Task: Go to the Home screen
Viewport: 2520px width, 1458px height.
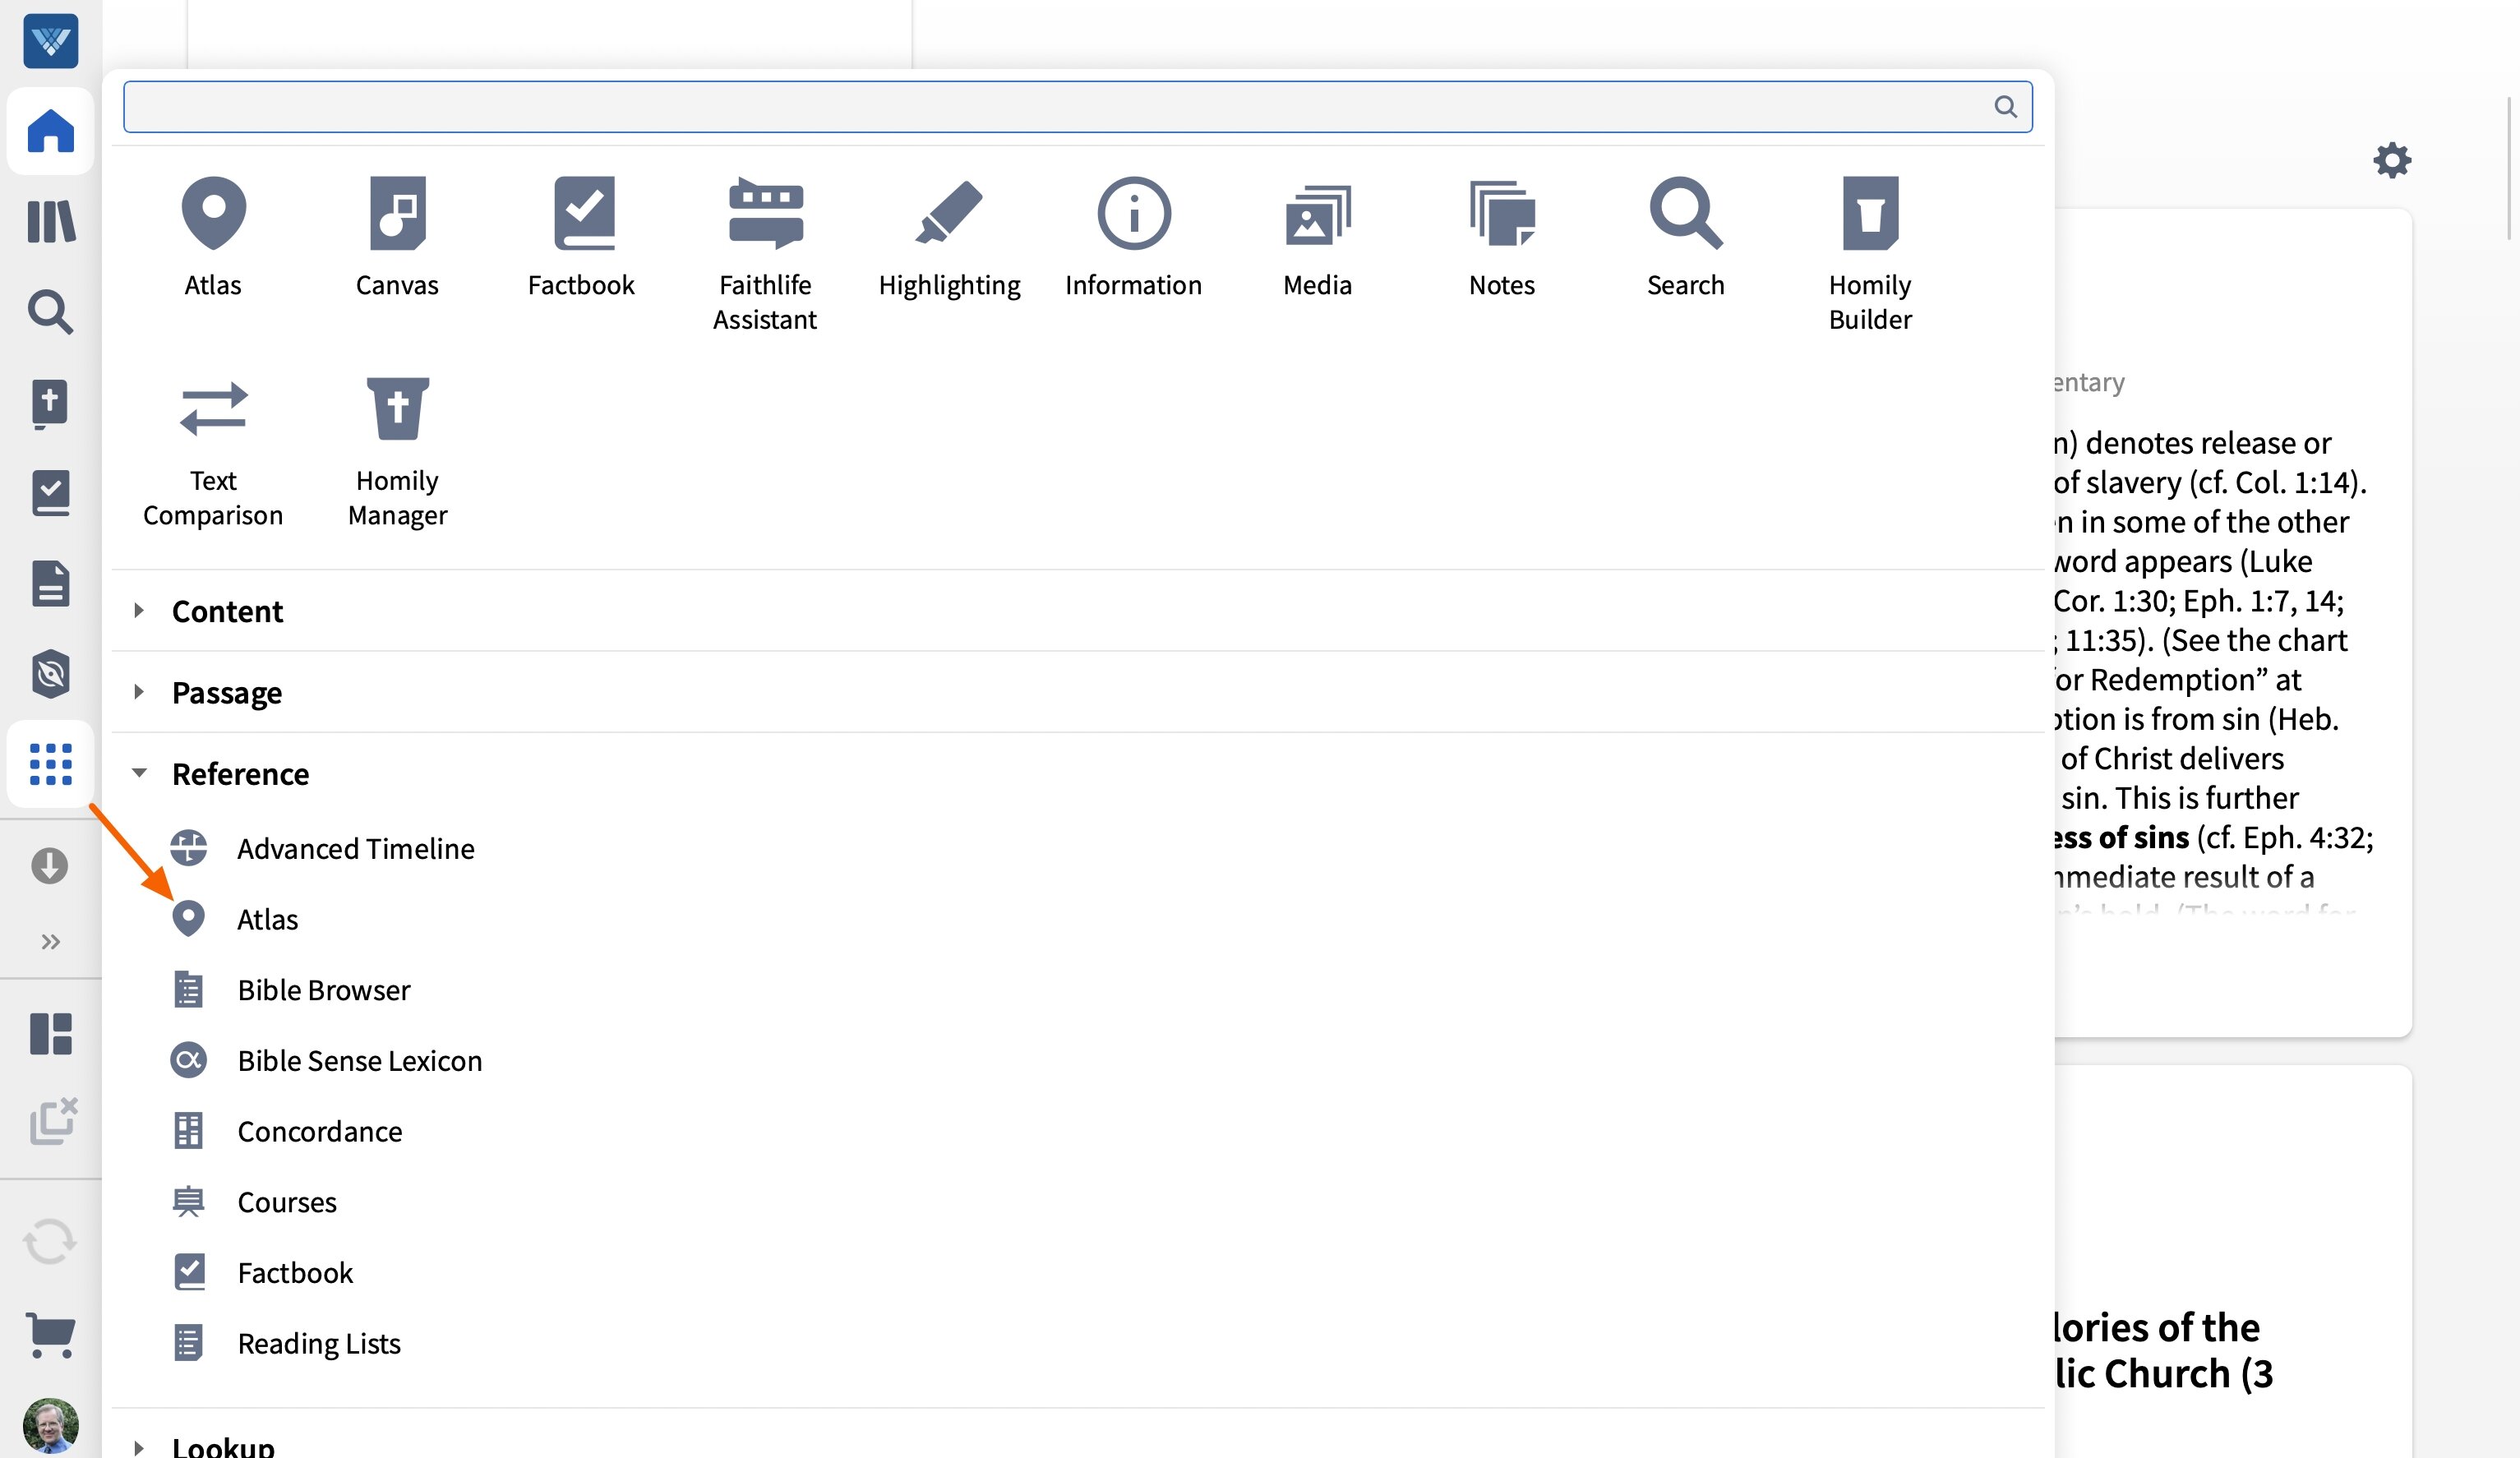Action: 50,131
